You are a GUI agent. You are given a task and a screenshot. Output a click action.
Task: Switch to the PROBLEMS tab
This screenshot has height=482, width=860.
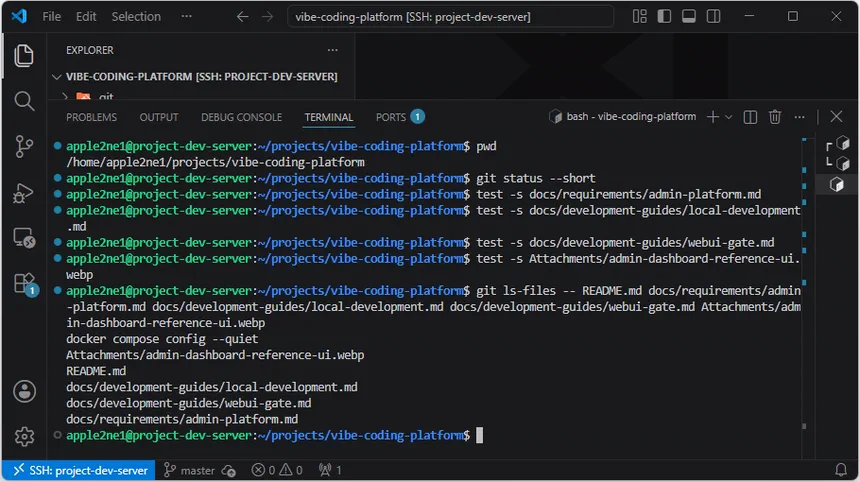(92, 117)
